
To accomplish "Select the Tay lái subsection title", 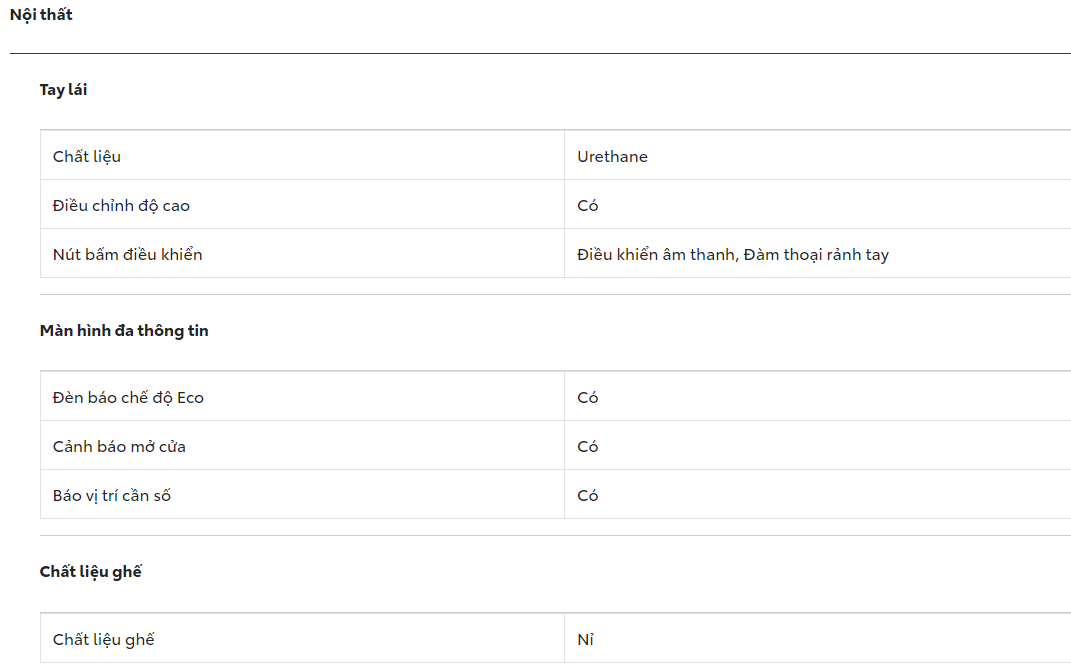I will click(x=64, y=90).
